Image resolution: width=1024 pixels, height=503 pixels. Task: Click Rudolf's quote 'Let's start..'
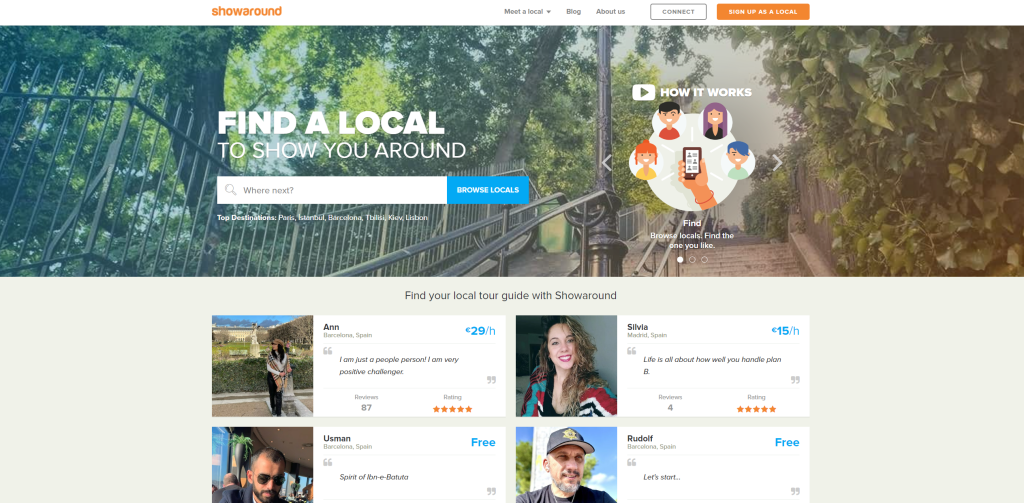tap(662, 477)
